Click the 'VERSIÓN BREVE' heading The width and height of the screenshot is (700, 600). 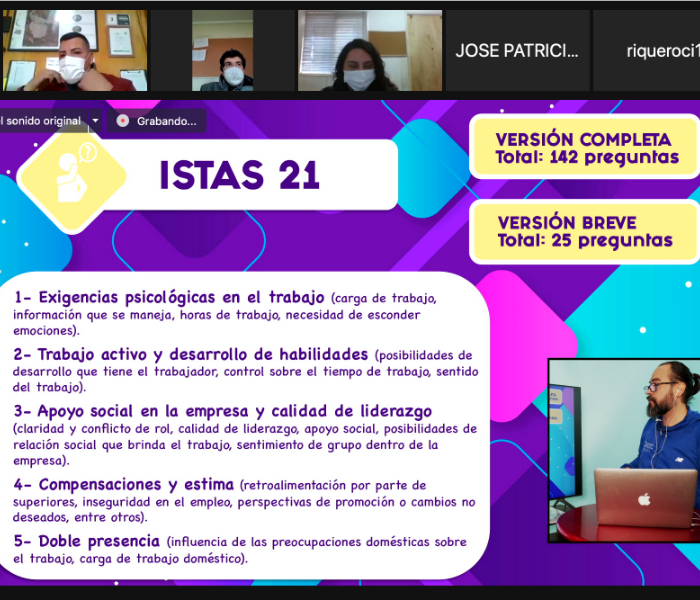[567, 222]
